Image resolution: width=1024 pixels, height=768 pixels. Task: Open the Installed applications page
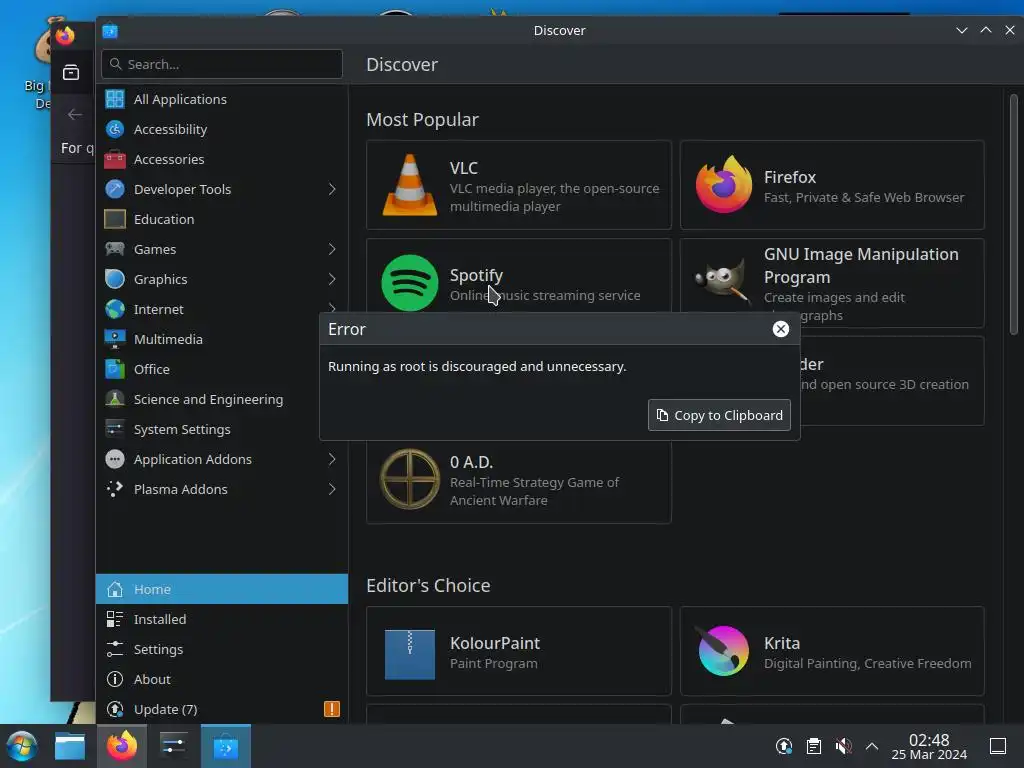point(222,619)
